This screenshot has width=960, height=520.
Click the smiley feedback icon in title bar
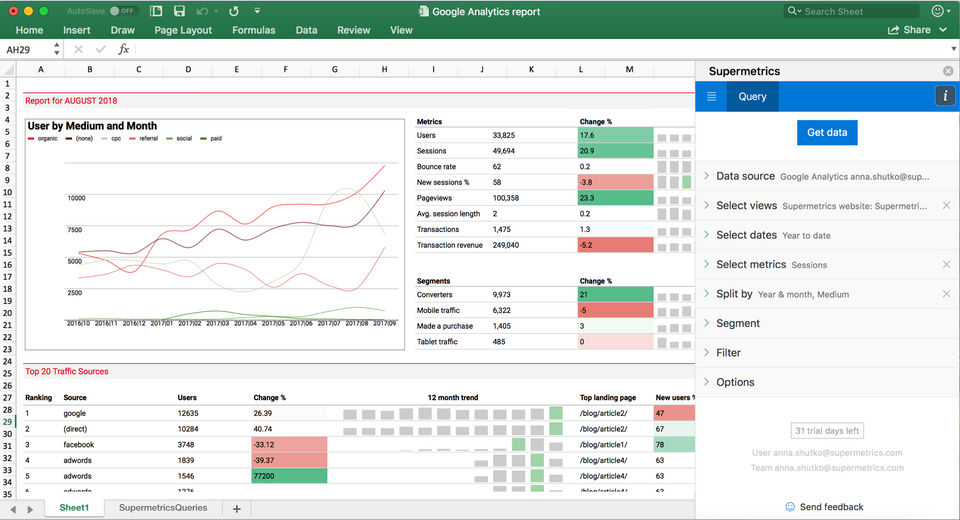937,11
